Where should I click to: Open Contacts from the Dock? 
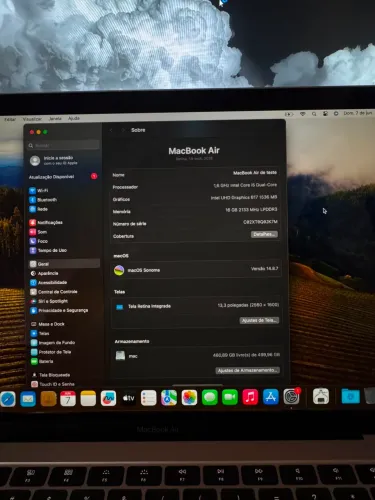coord(48,399)
